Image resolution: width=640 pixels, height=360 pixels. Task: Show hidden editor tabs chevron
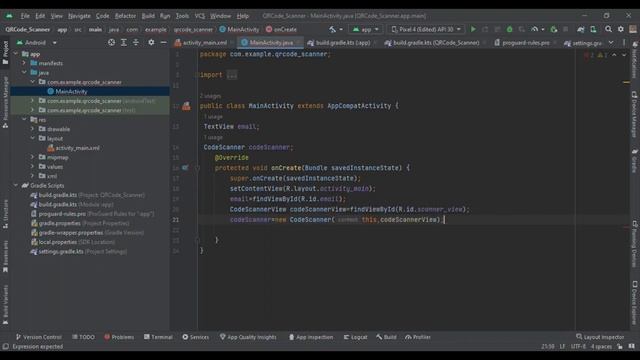pos(611,42)
